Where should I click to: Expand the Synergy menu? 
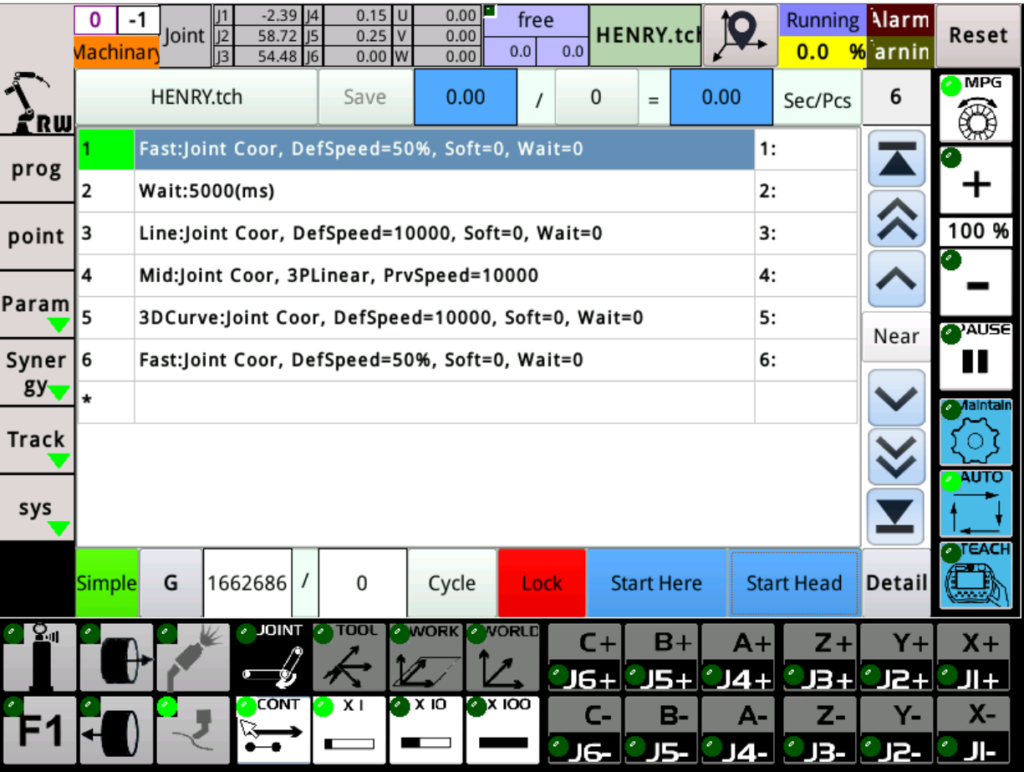(x=37, y=373)
